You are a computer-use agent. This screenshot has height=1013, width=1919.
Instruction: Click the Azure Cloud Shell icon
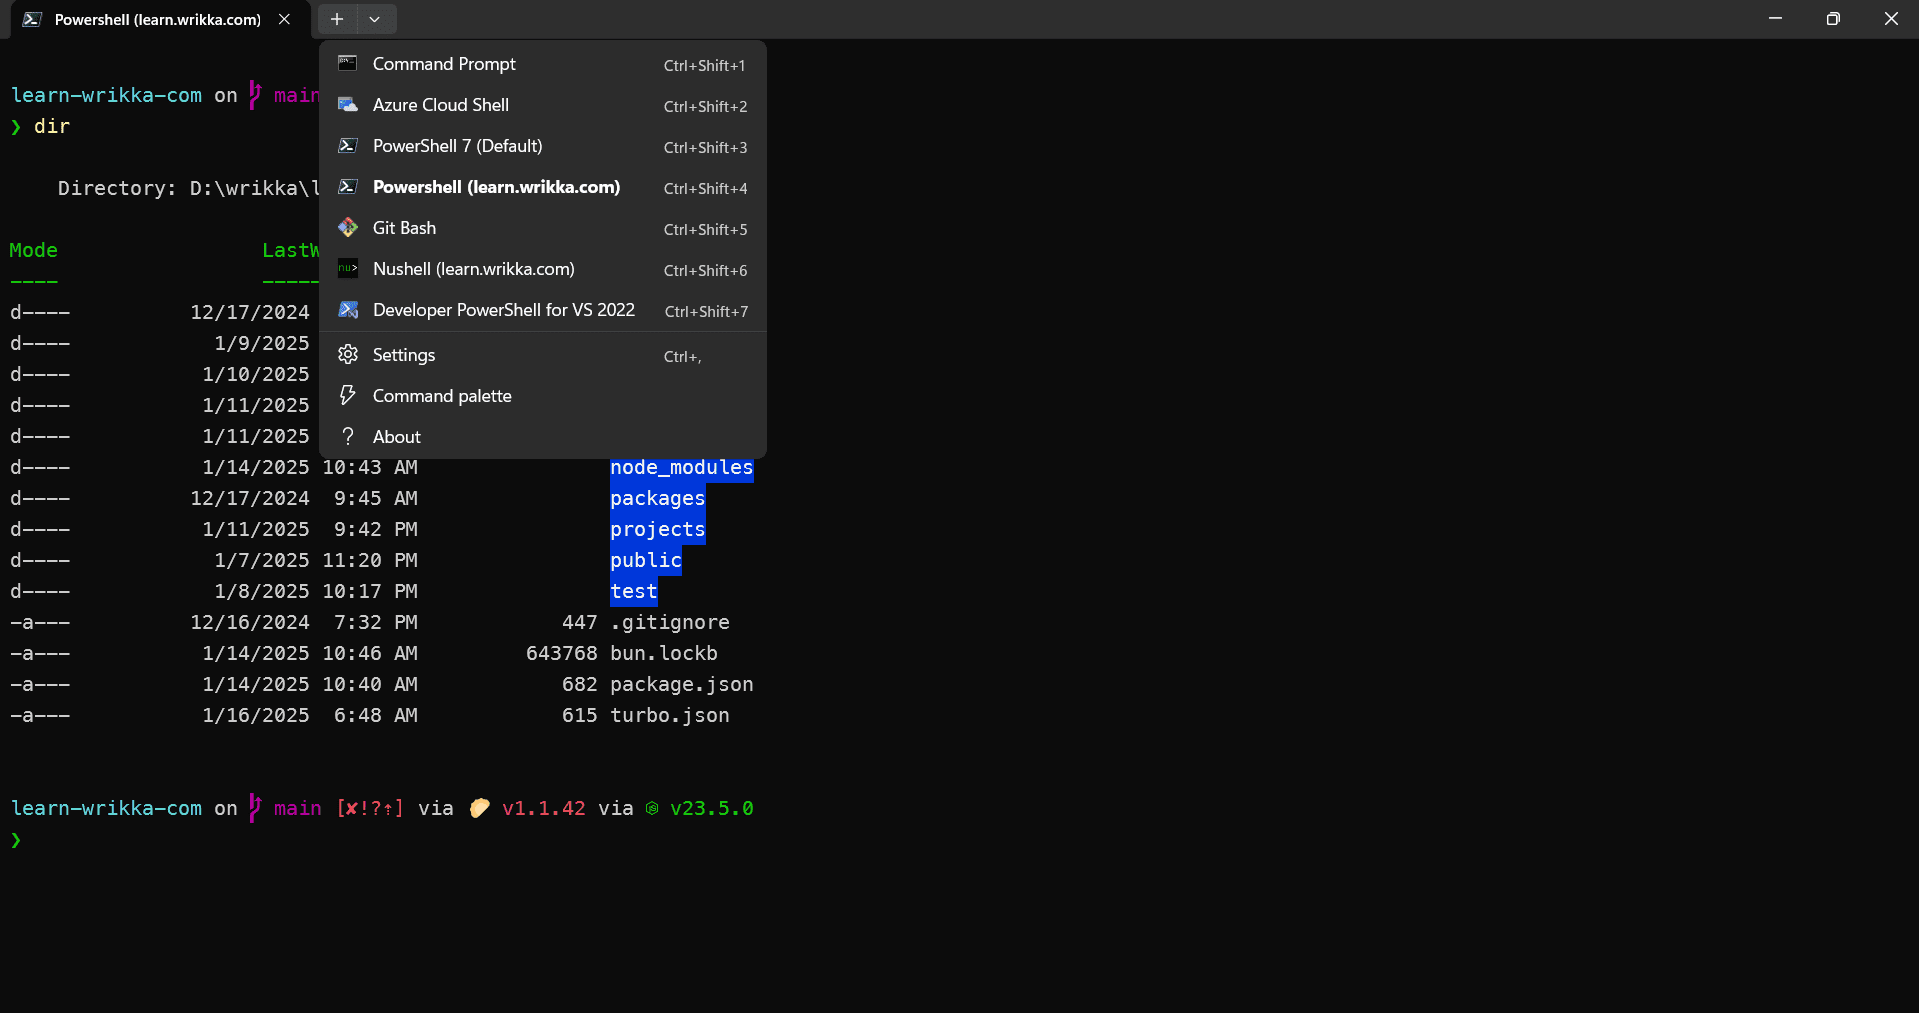[x=347, y=104]
